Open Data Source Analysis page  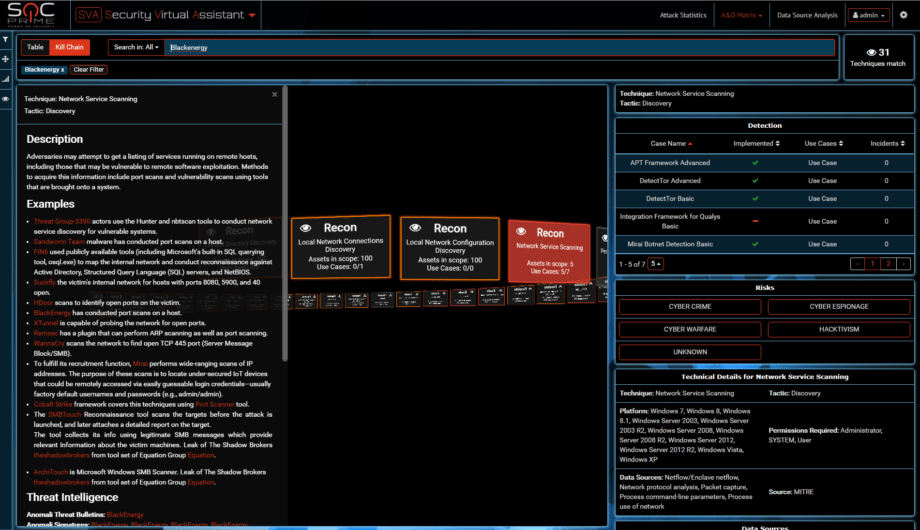(807, 15)
